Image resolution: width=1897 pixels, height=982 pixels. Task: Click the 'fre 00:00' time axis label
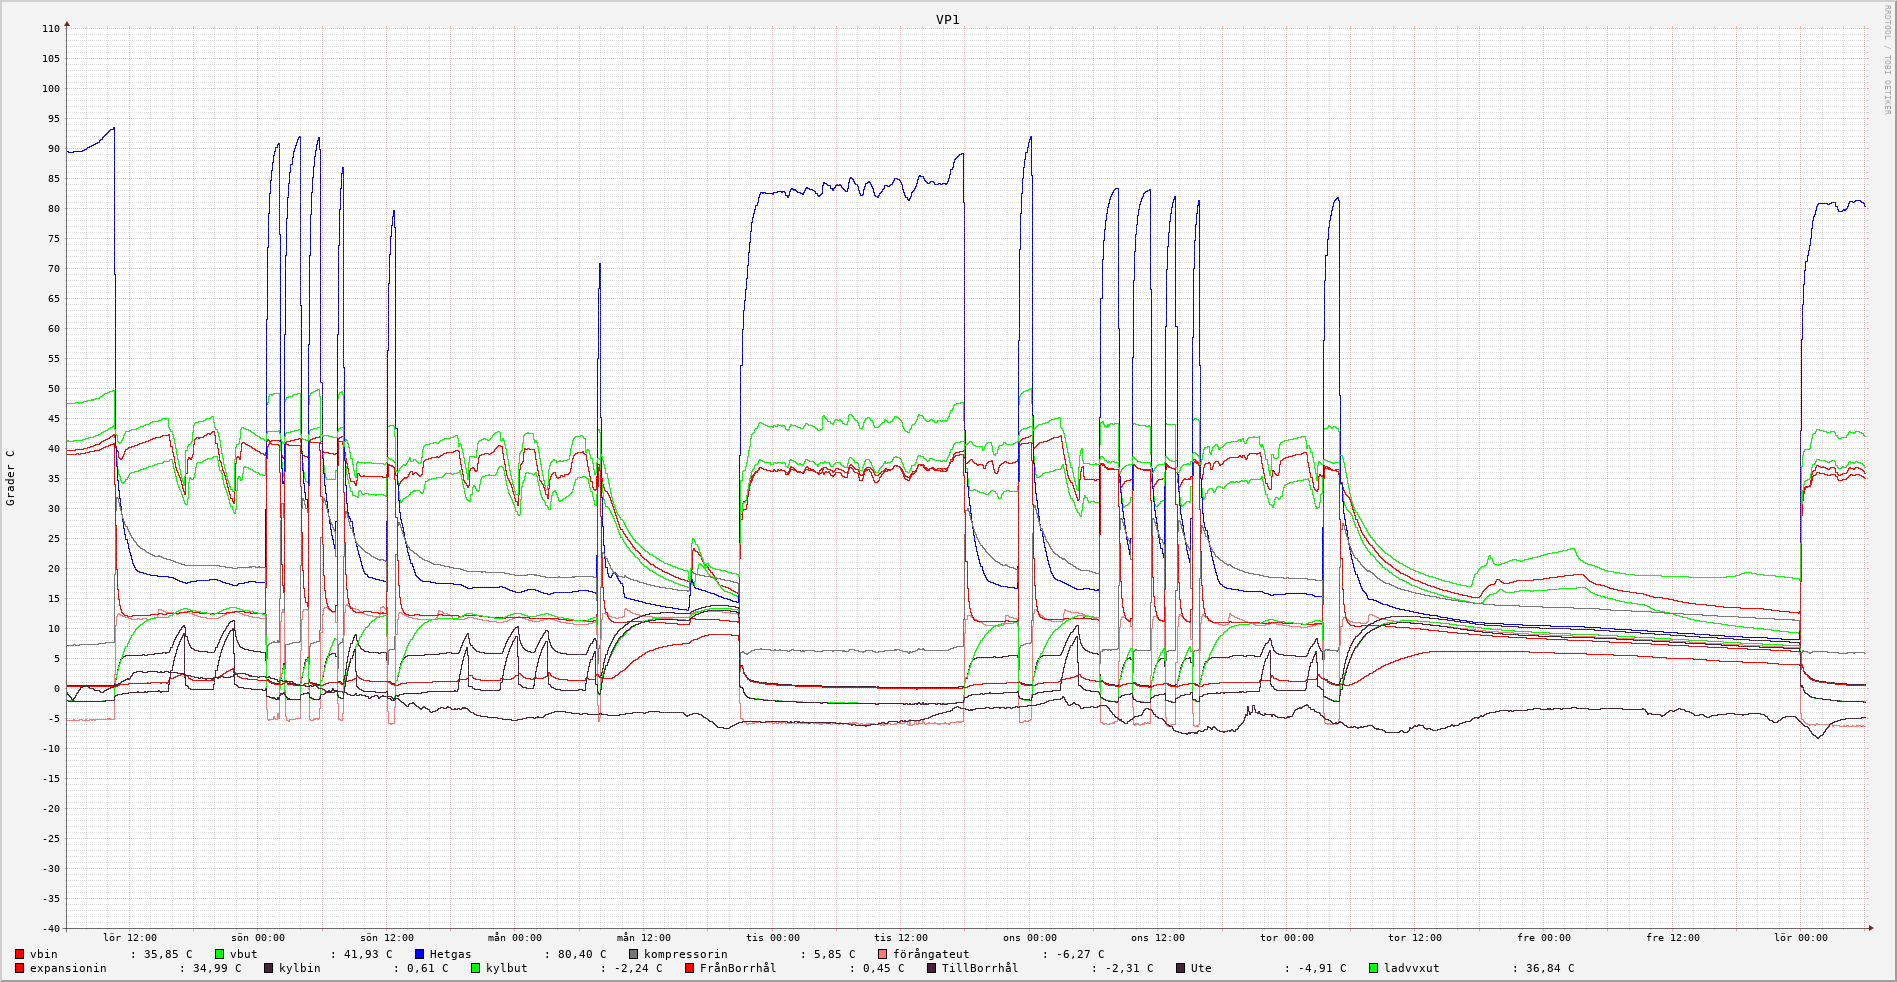tap(1544, 938)
